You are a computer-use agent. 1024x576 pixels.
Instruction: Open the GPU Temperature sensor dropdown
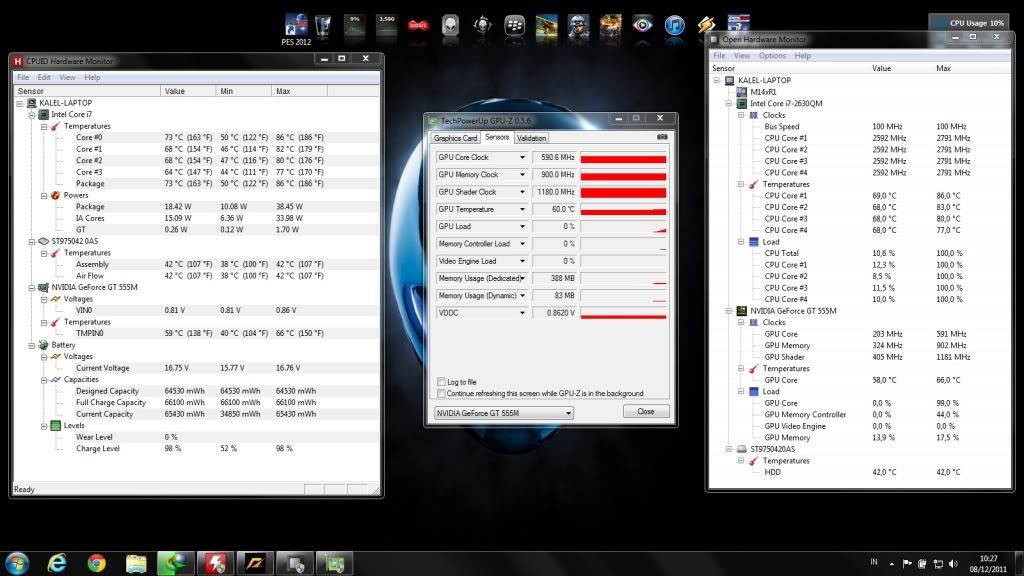tap(522, 210)
